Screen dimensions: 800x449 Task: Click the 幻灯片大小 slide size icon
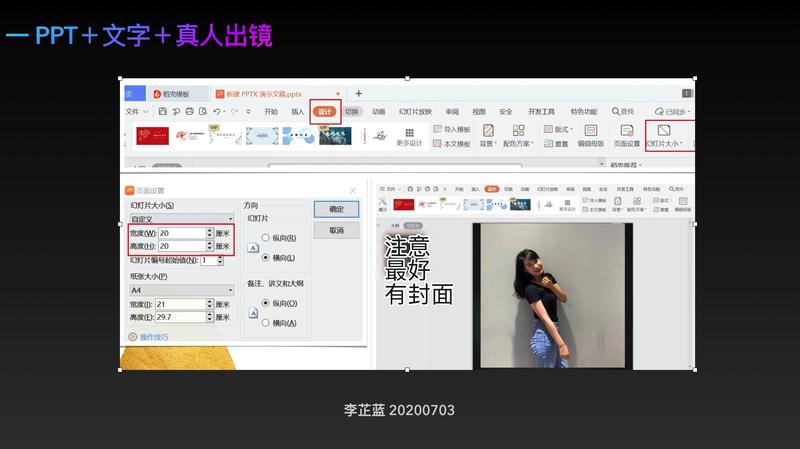pyautogui.click(x=664, y=130)
